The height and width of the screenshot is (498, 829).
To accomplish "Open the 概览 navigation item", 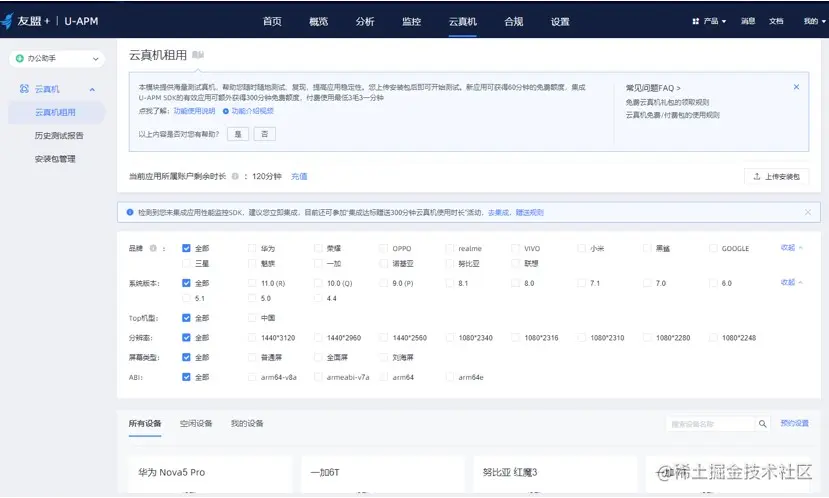I will click(319, 21).
